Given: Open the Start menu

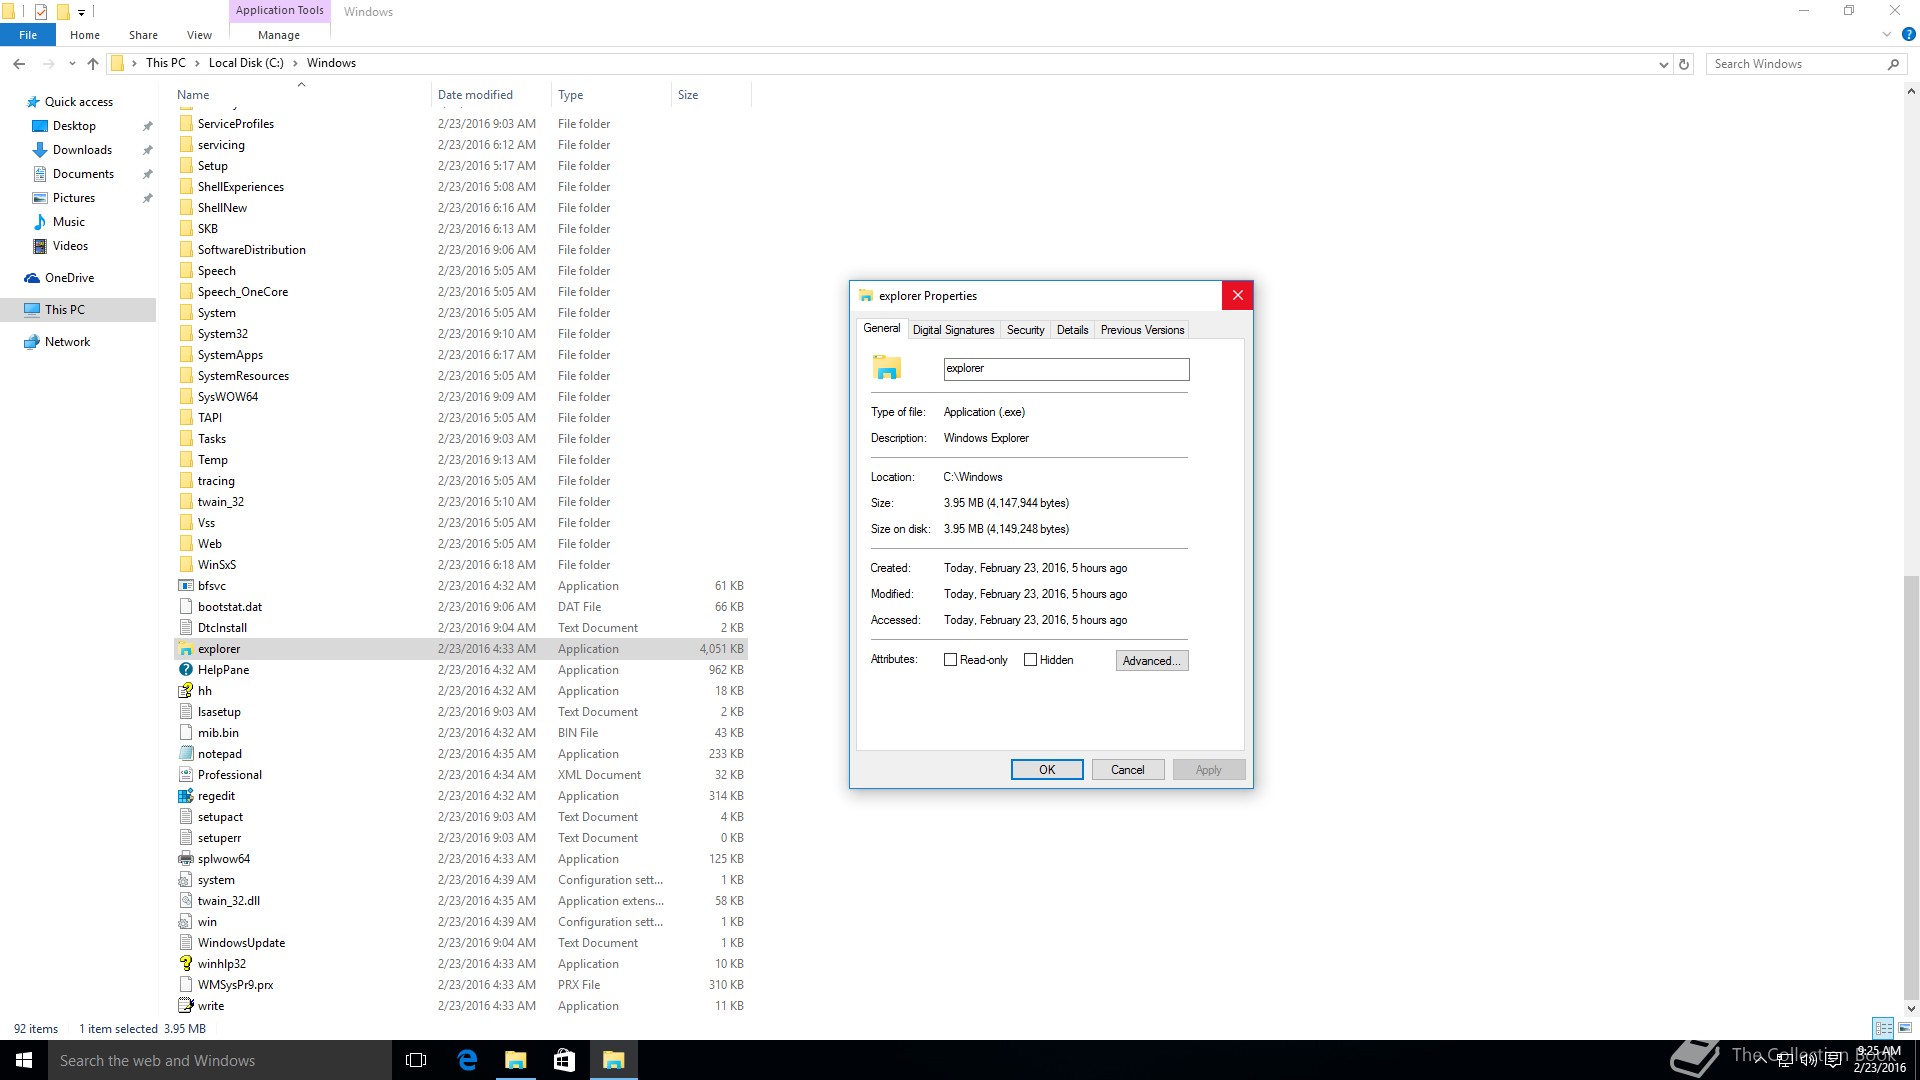Looking at the screenshot, I should coord(24,1060).
